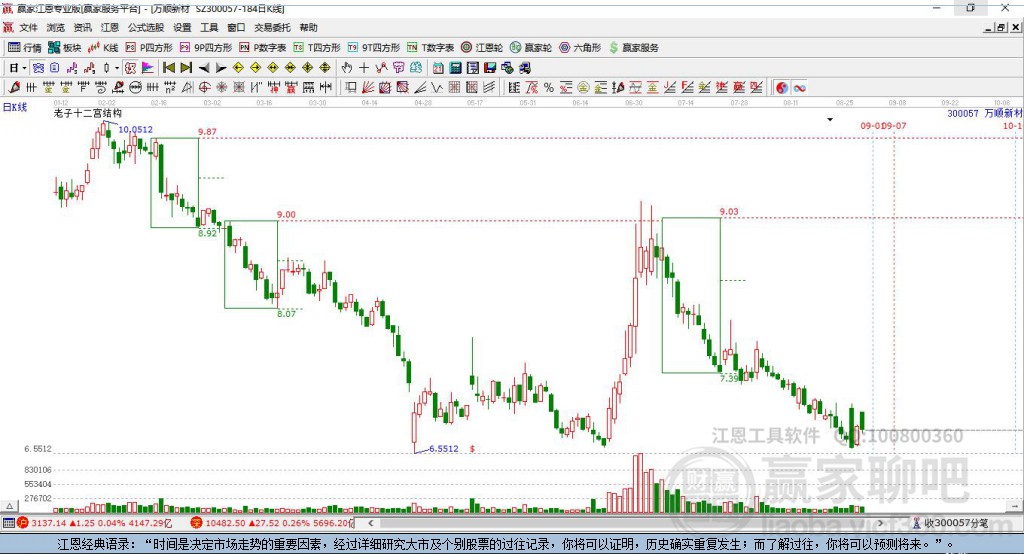This screenshot has width=1024, height=554.
Task: Open the 交易委托 menu
Action: (272, 27)
